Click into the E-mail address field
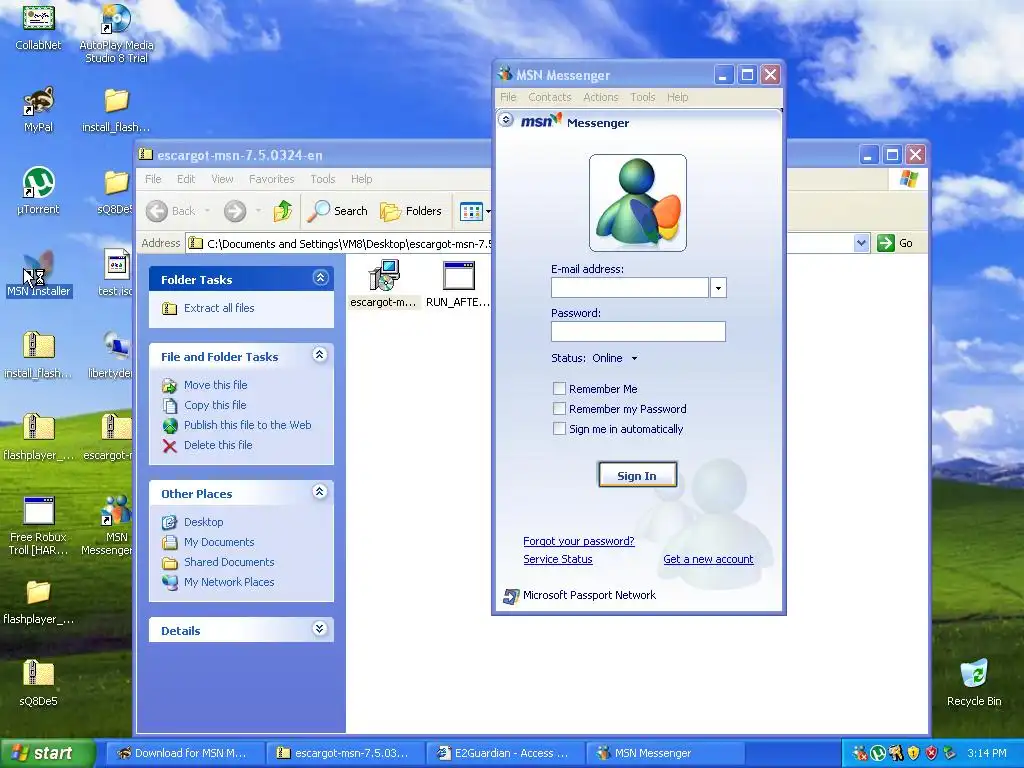 click(x=630, y=288)
